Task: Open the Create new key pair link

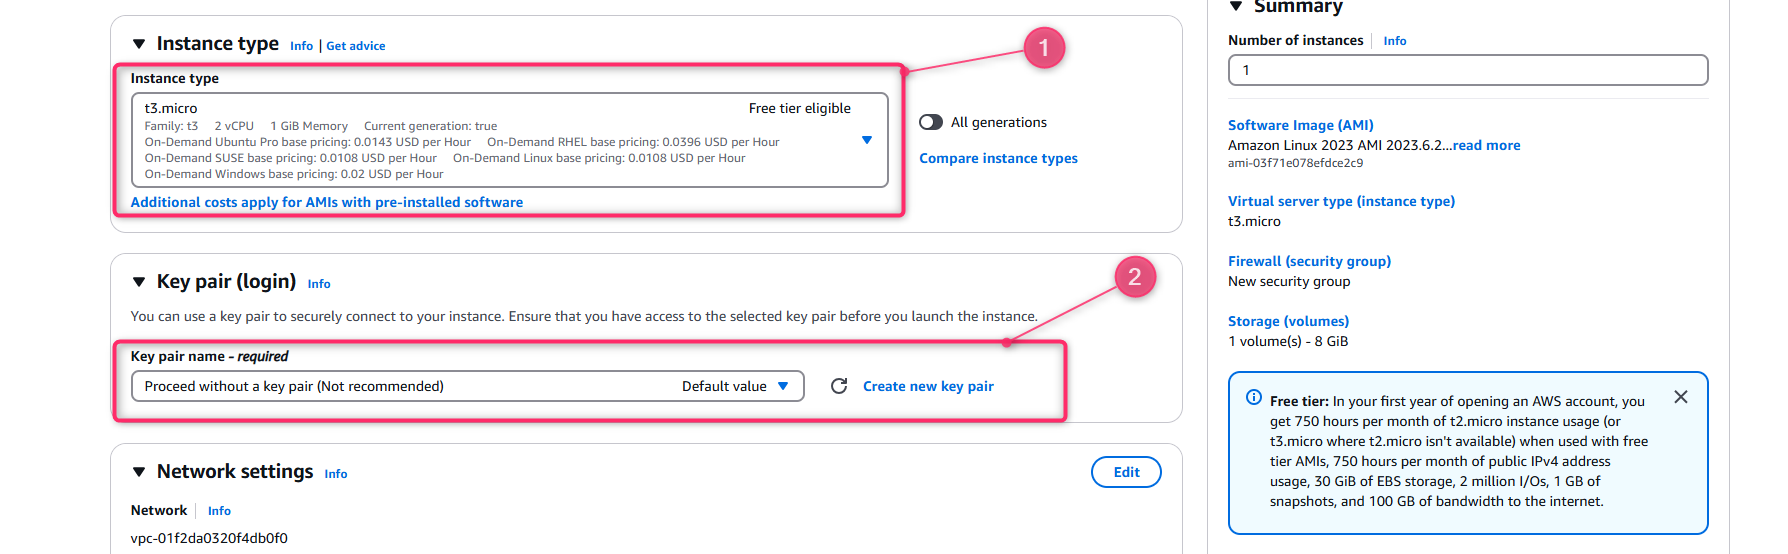Action: click(928, 386)
